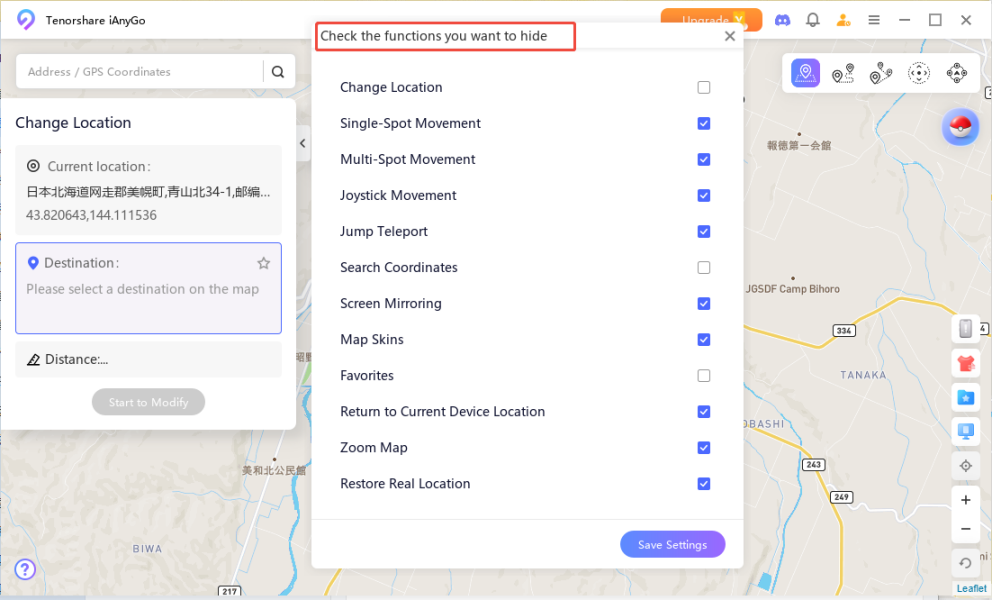Open notifications bell icon
Image resolution: width=992 pixels, height=600 pixels.
(x=812, y=20)
